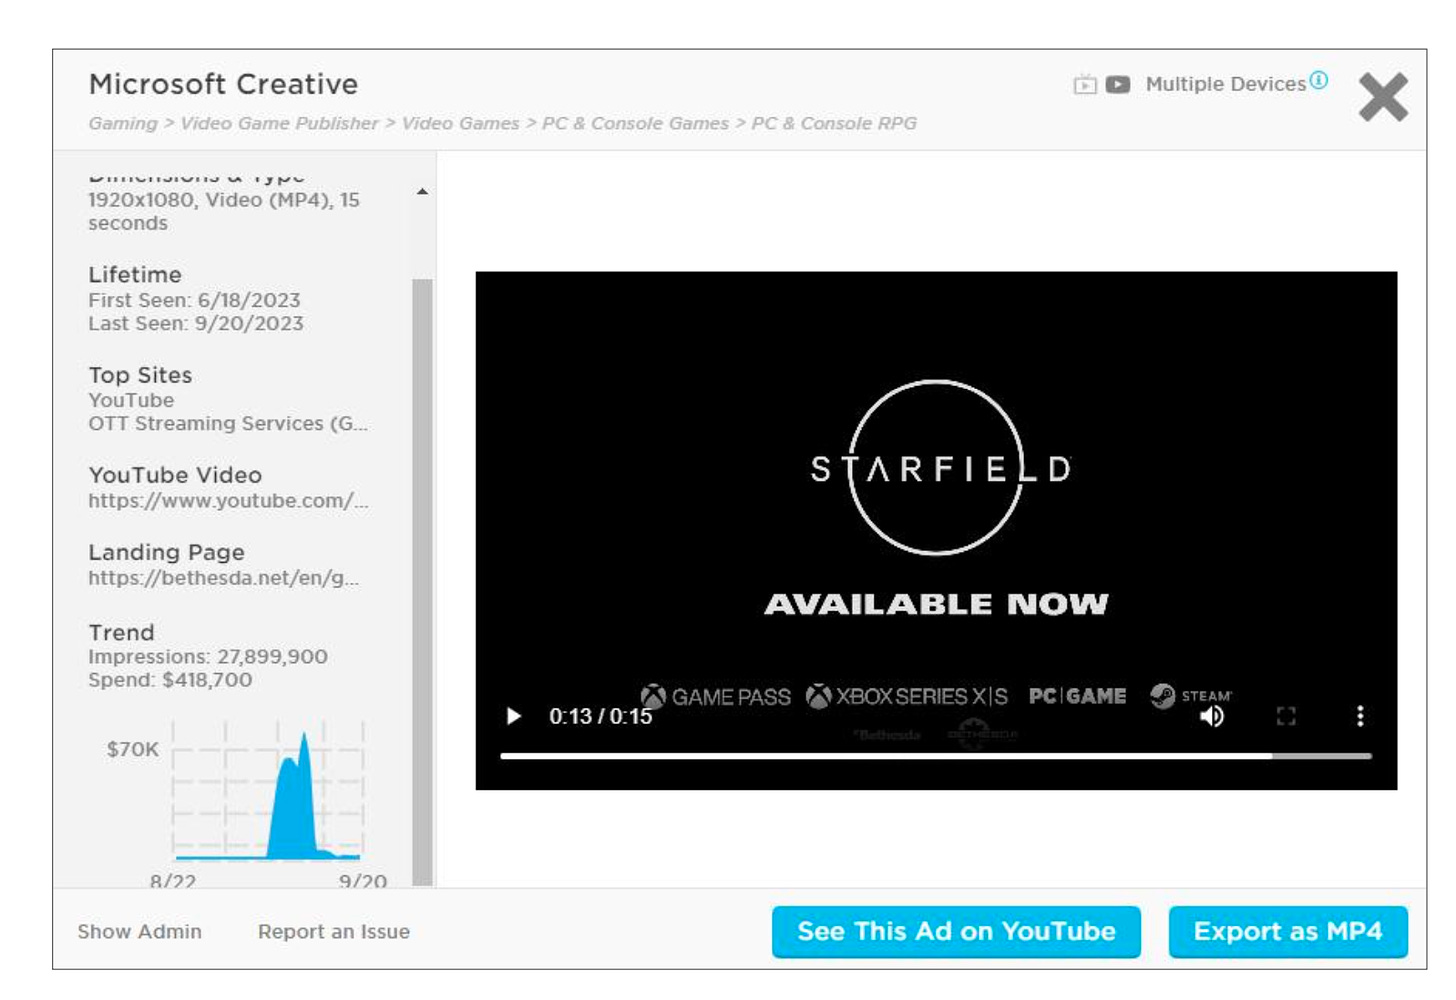The width and height of the screenshot is (1456, 1000).
Task: Close the Microsoft Creative ad dialog
Action: [1383, 97]
